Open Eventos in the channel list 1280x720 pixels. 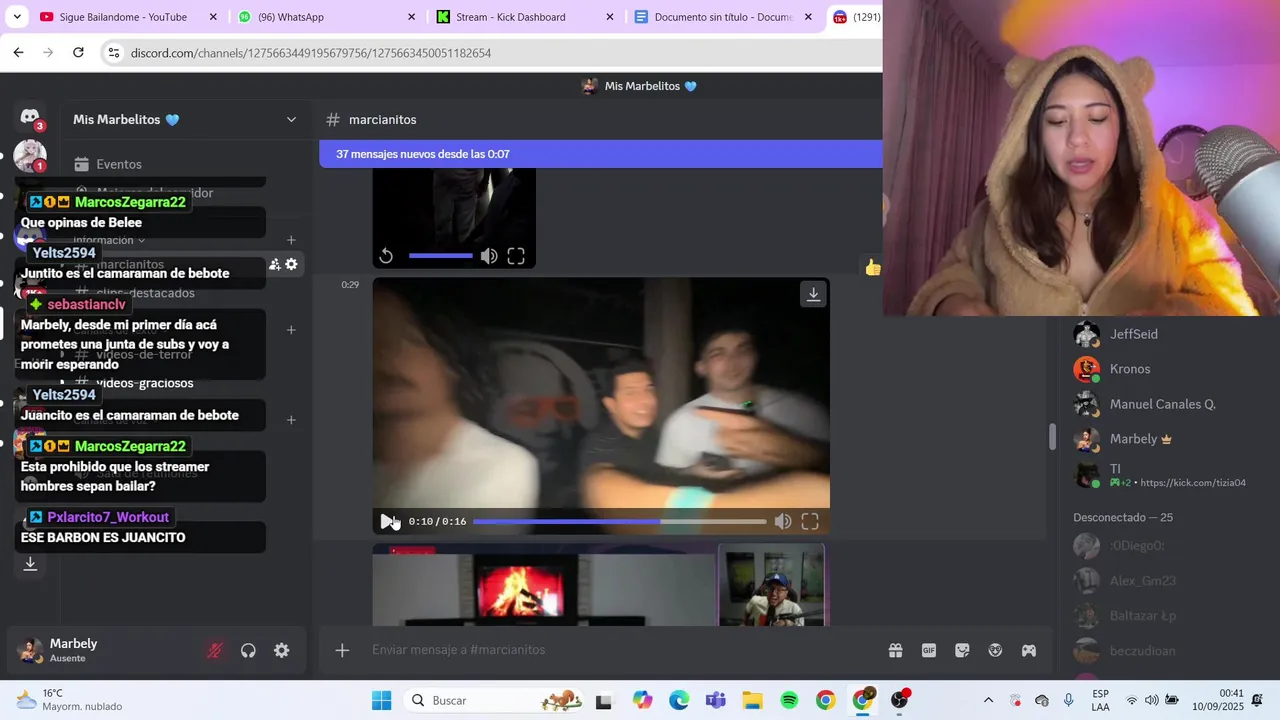click(118, 164)
